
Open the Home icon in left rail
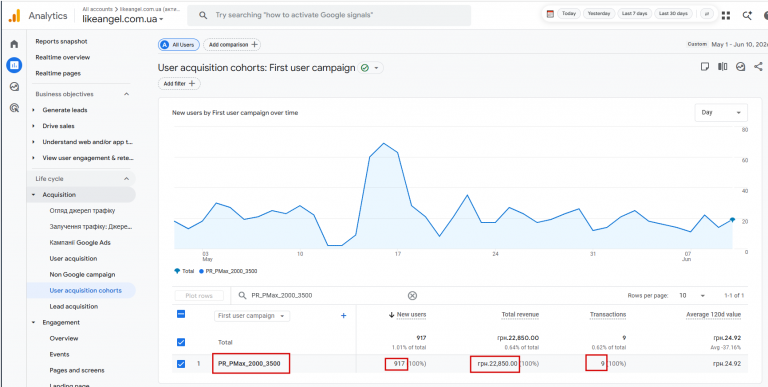click(14, 44)
